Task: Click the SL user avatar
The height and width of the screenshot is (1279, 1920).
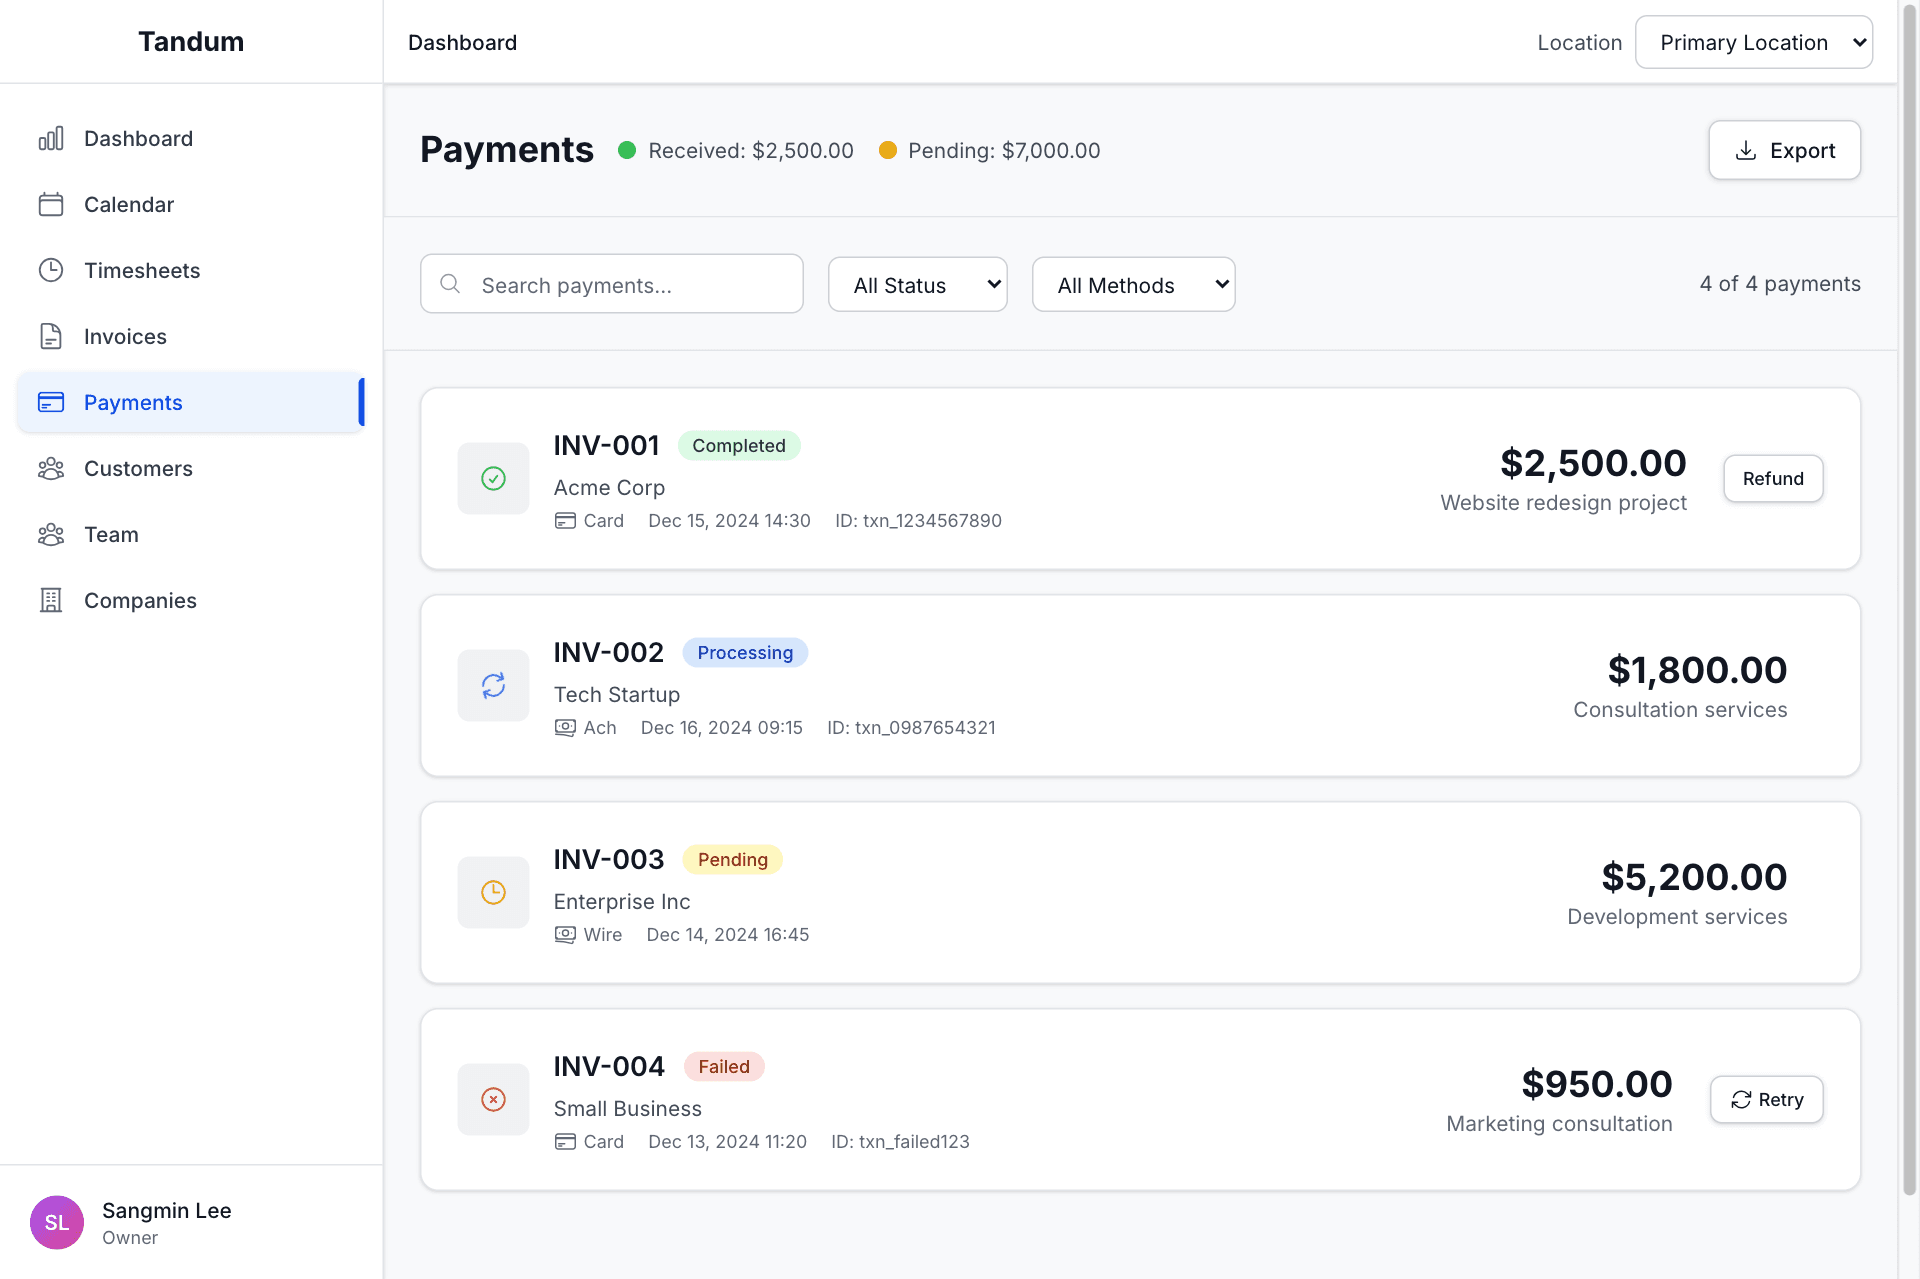Action: (x=57, y=1222)
